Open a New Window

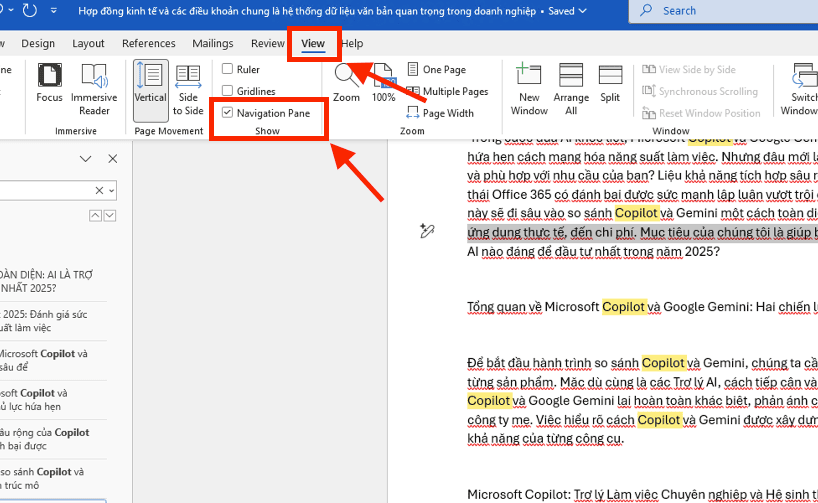[x=529, y=89]
